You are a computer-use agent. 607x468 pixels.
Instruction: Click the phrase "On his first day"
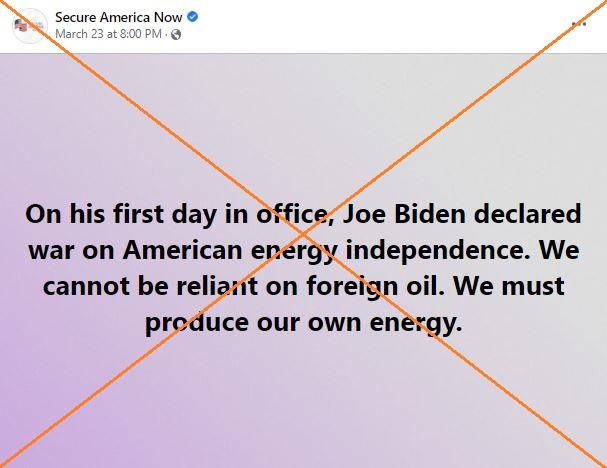[120, 215]
